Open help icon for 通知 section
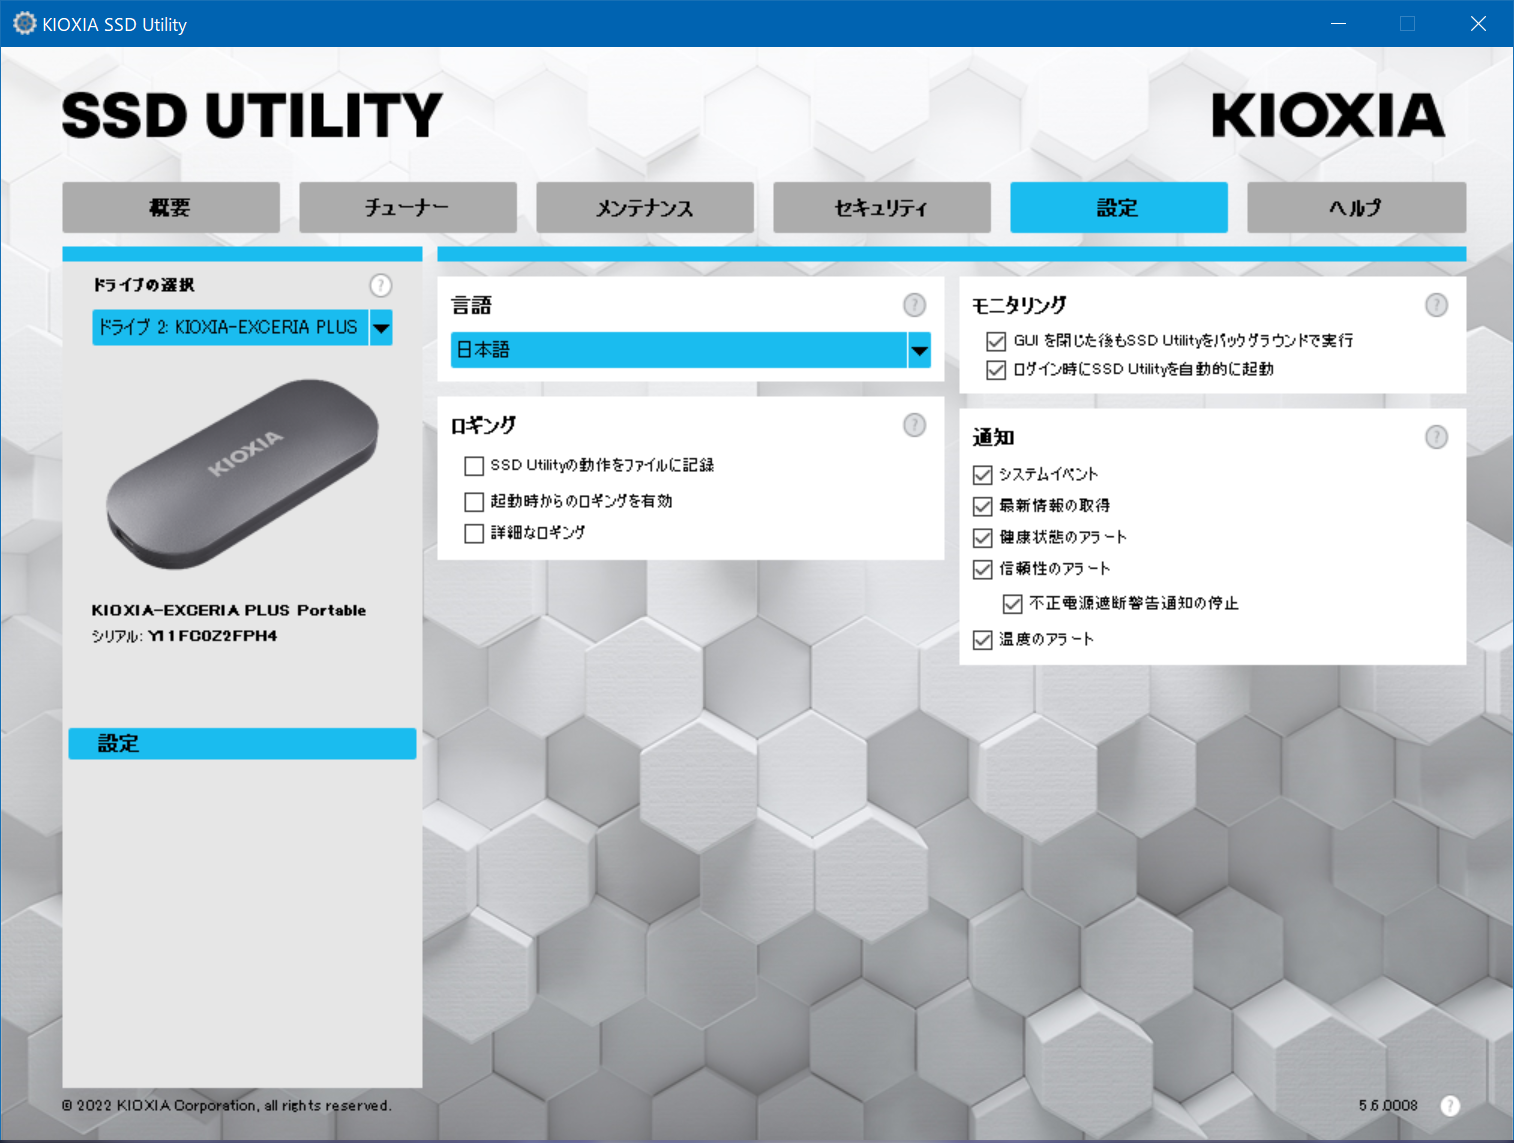The height and width of the screenshot is (1143, 1514). pyautogui.click(x=1436, y=437)
